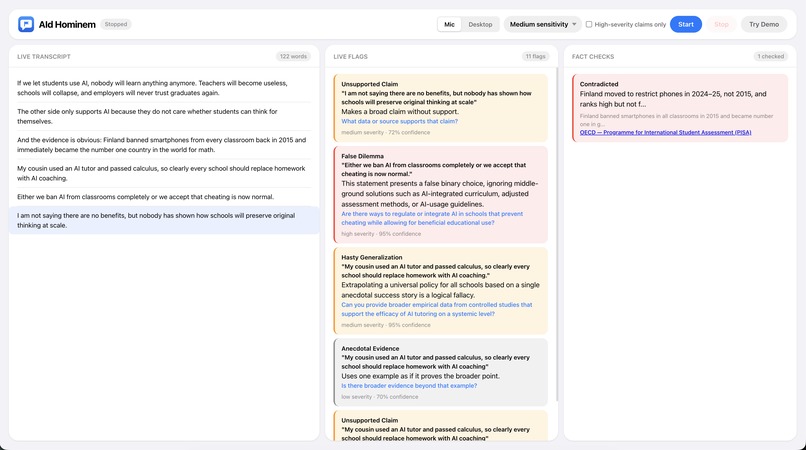Click 'Finland moved to restrict phones in 2024–25' text
Viewport: 806px width, 450px height.
coord(673,99)
